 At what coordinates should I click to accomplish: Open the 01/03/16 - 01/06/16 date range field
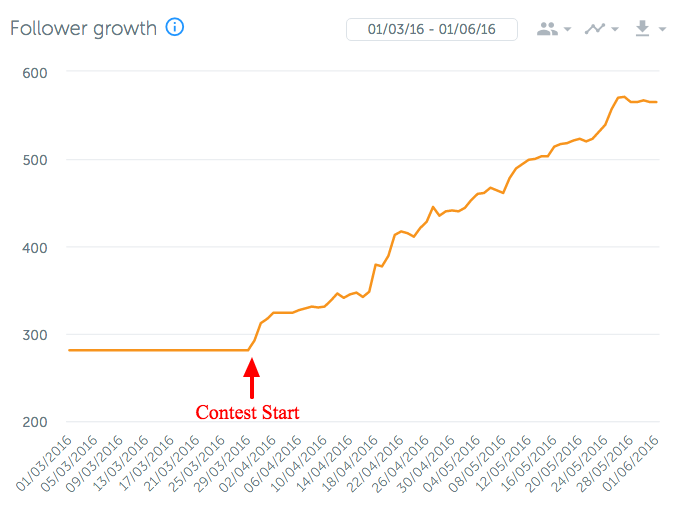pos(431,29)
